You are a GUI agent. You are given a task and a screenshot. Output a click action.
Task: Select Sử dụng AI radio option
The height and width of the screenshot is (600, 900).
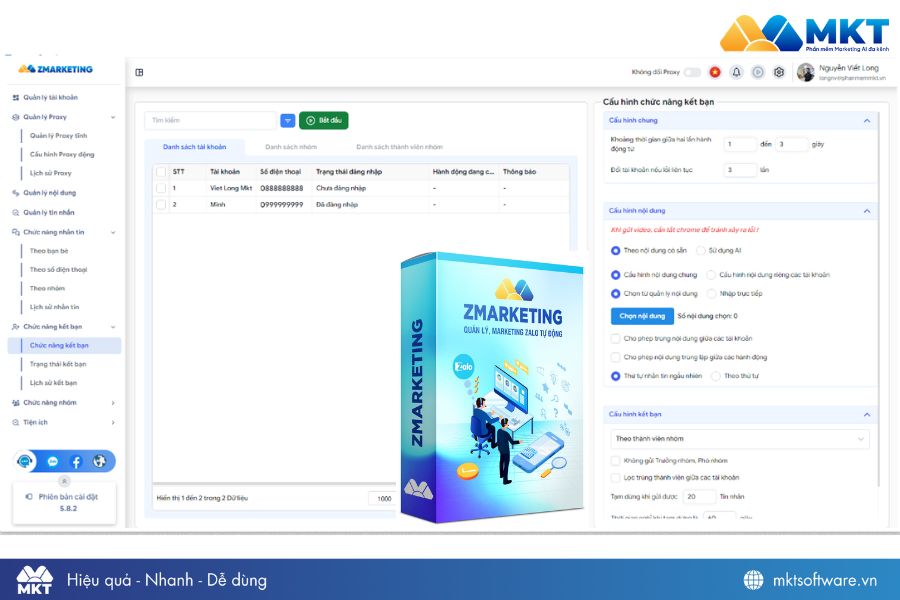click(x=700, y=250)
